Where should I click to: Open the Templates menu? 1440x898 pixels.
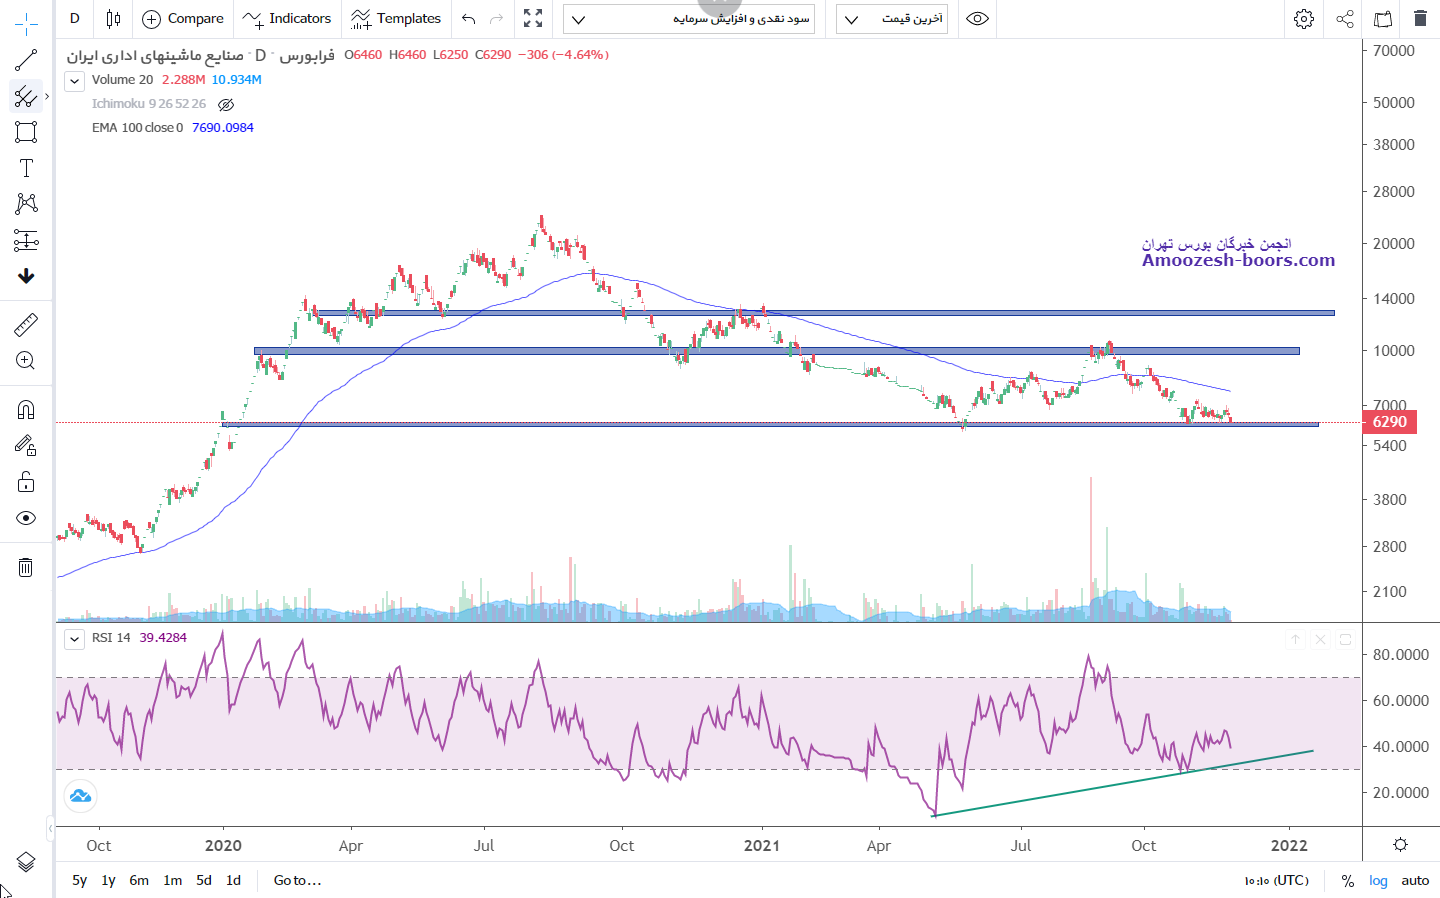[x=396, y=19]
